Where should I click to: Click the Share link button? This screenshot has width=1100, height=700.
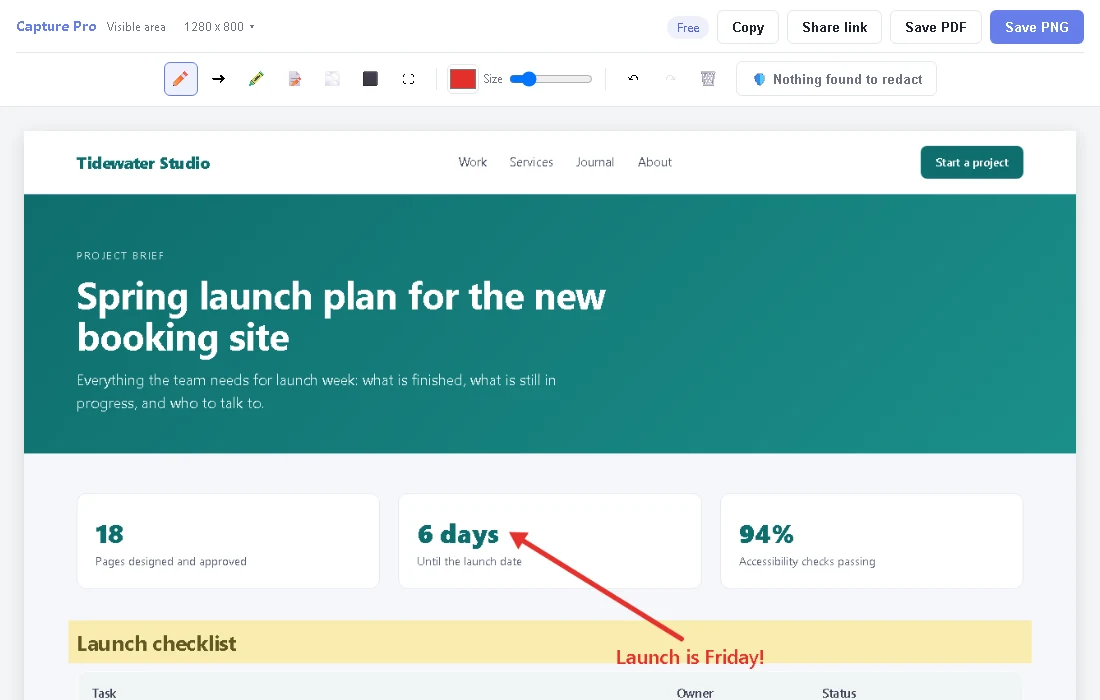coord(834,27)
